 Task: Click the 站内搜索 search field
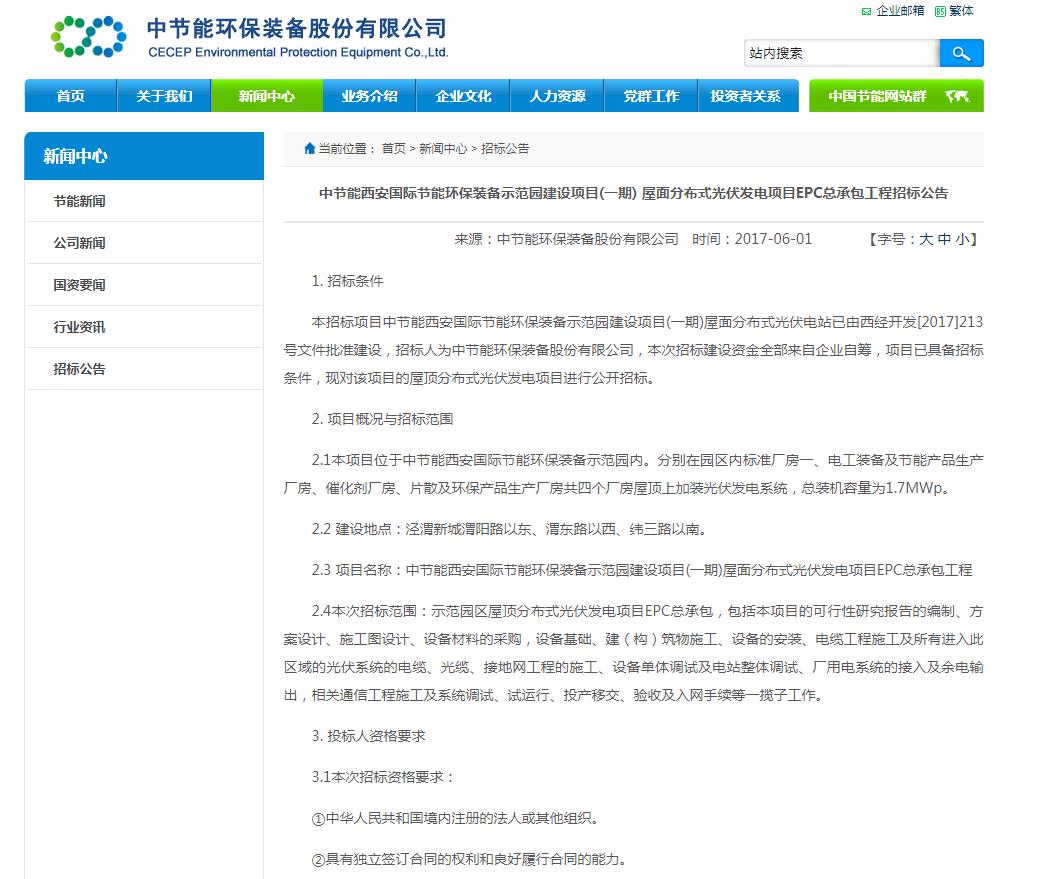pos(842,53)
